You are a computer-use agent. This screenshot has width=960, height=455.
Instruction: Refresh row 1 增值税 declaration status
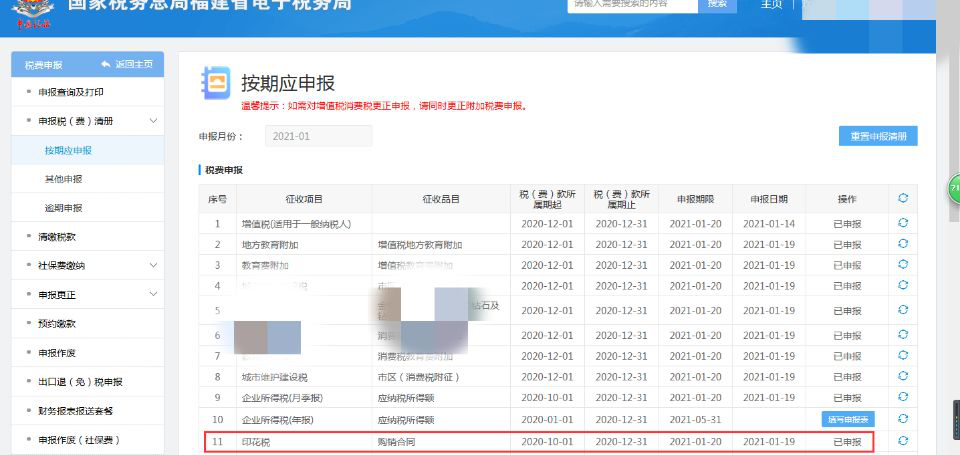coord(902,222)
